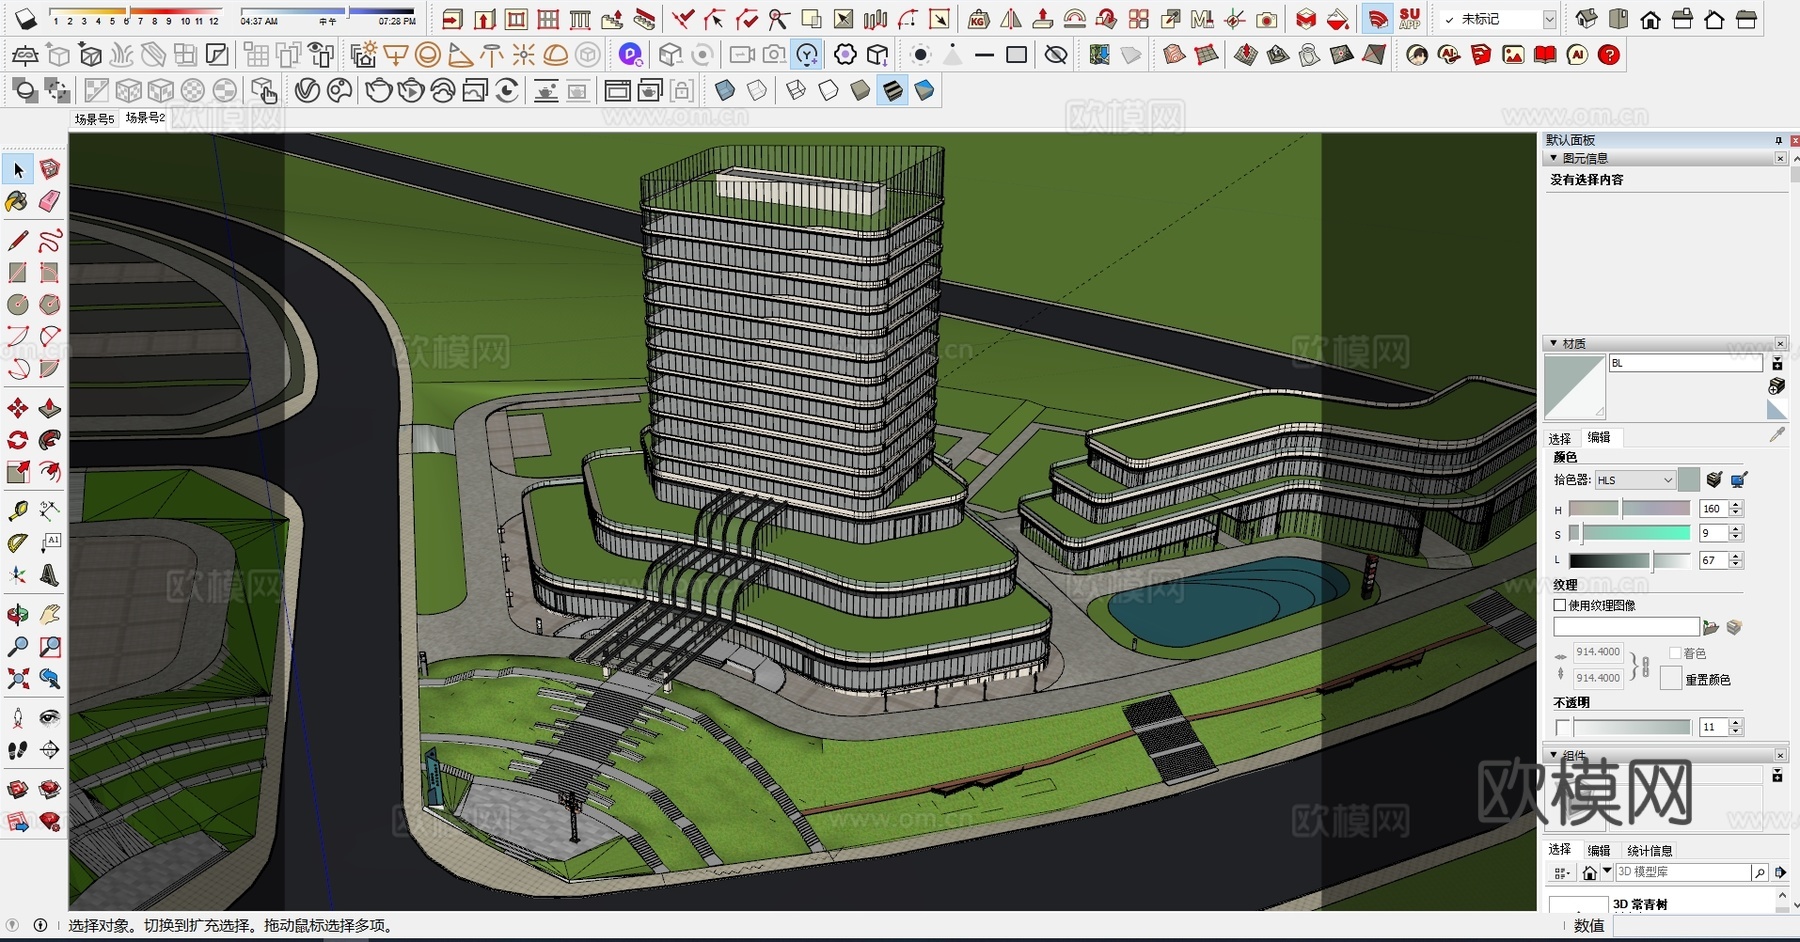1800x942 pixels.
Task: Activate the Freehand drawing tool
Action: tap(50, 241)
